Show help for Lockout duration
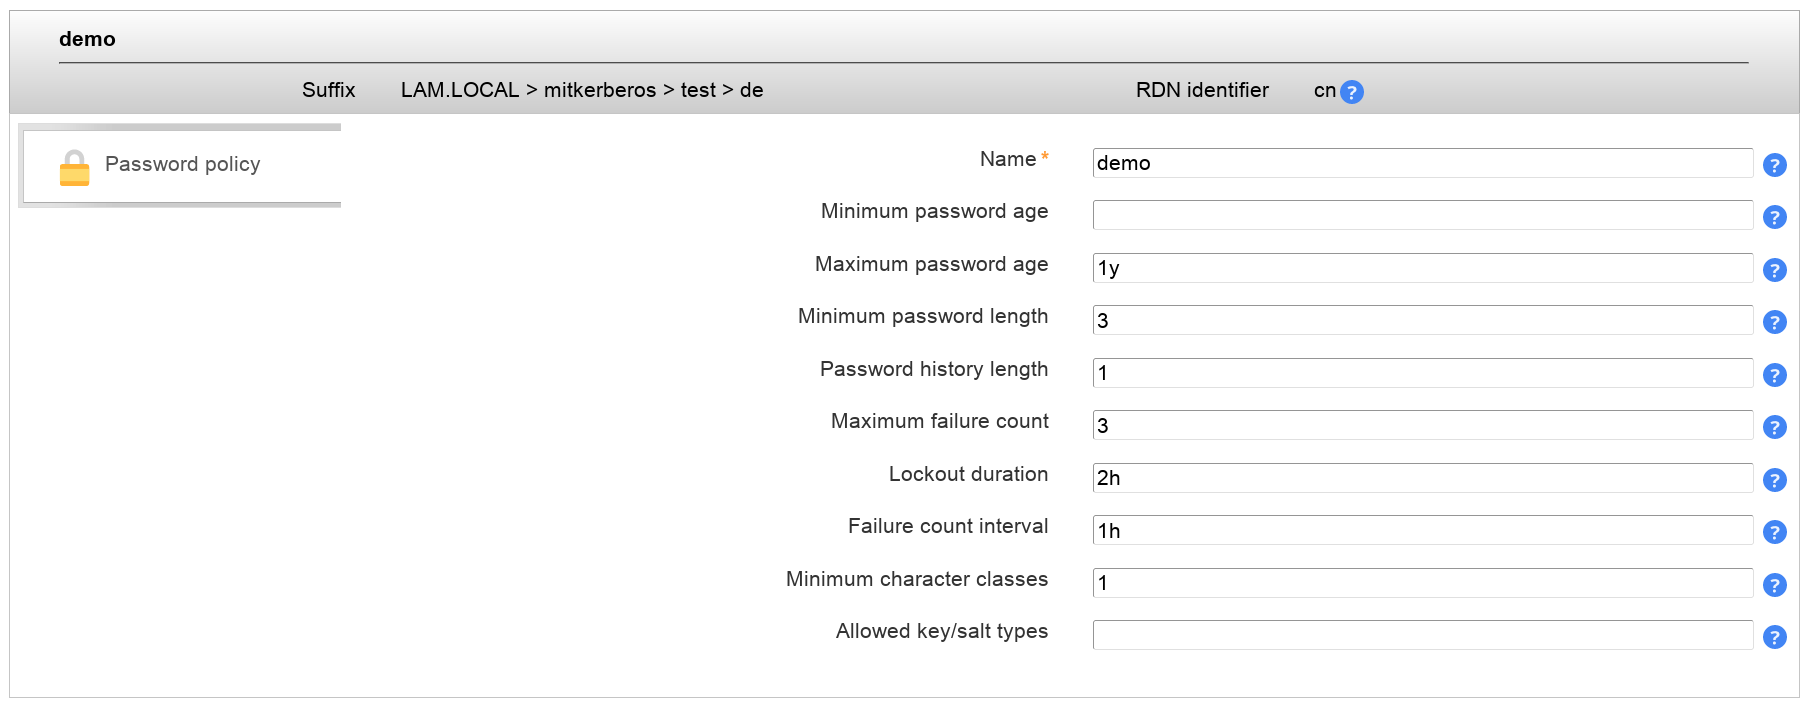1820x714 pixels. pyautogui.click(x=1774, y=480)
